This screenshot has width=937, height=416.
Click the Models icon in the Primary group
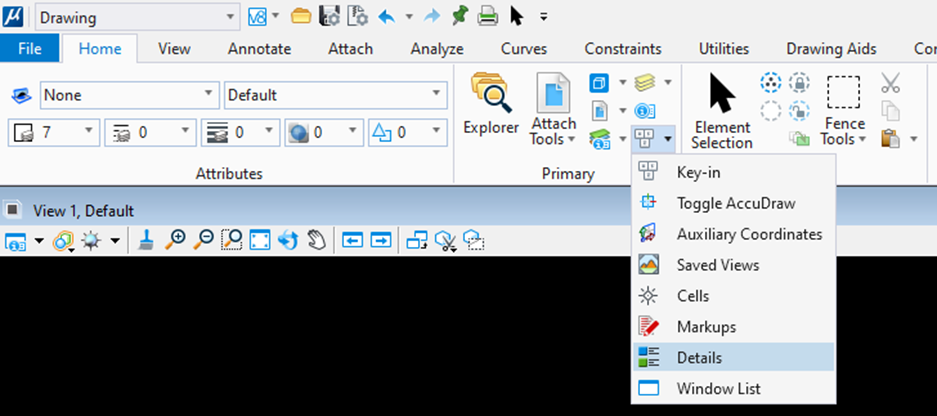coord(599,82)
